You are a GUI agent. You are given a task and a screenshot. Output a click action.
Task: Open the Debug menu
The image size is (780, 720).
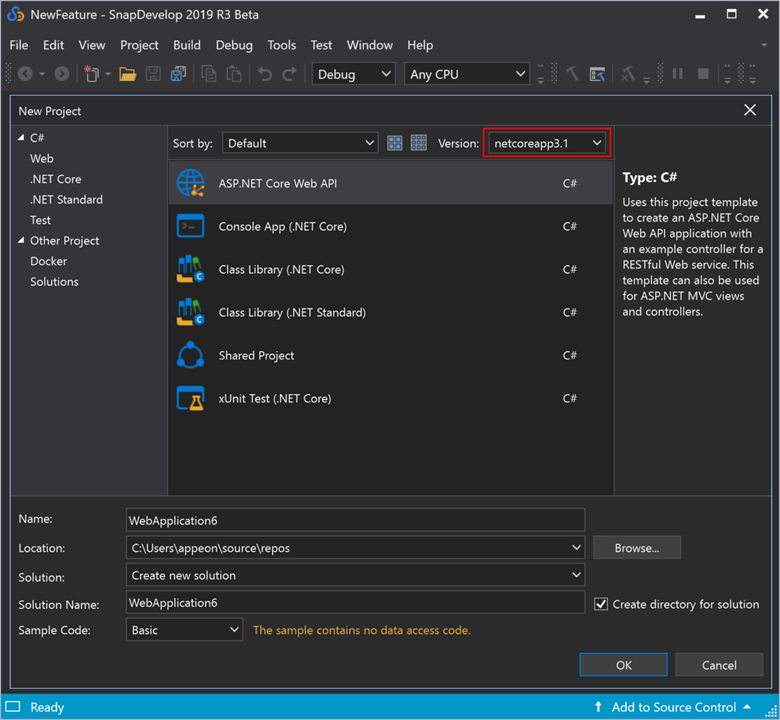[x=234, y=45]
